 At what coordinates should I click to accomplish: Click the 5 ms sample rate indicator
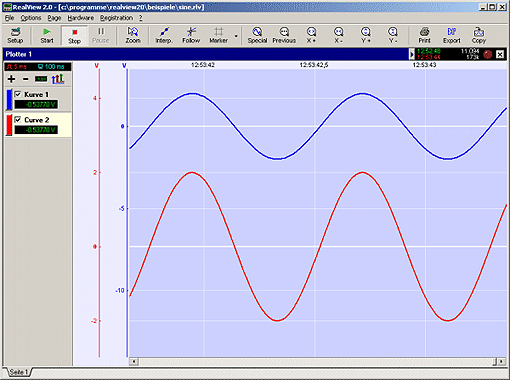[17, 67]
